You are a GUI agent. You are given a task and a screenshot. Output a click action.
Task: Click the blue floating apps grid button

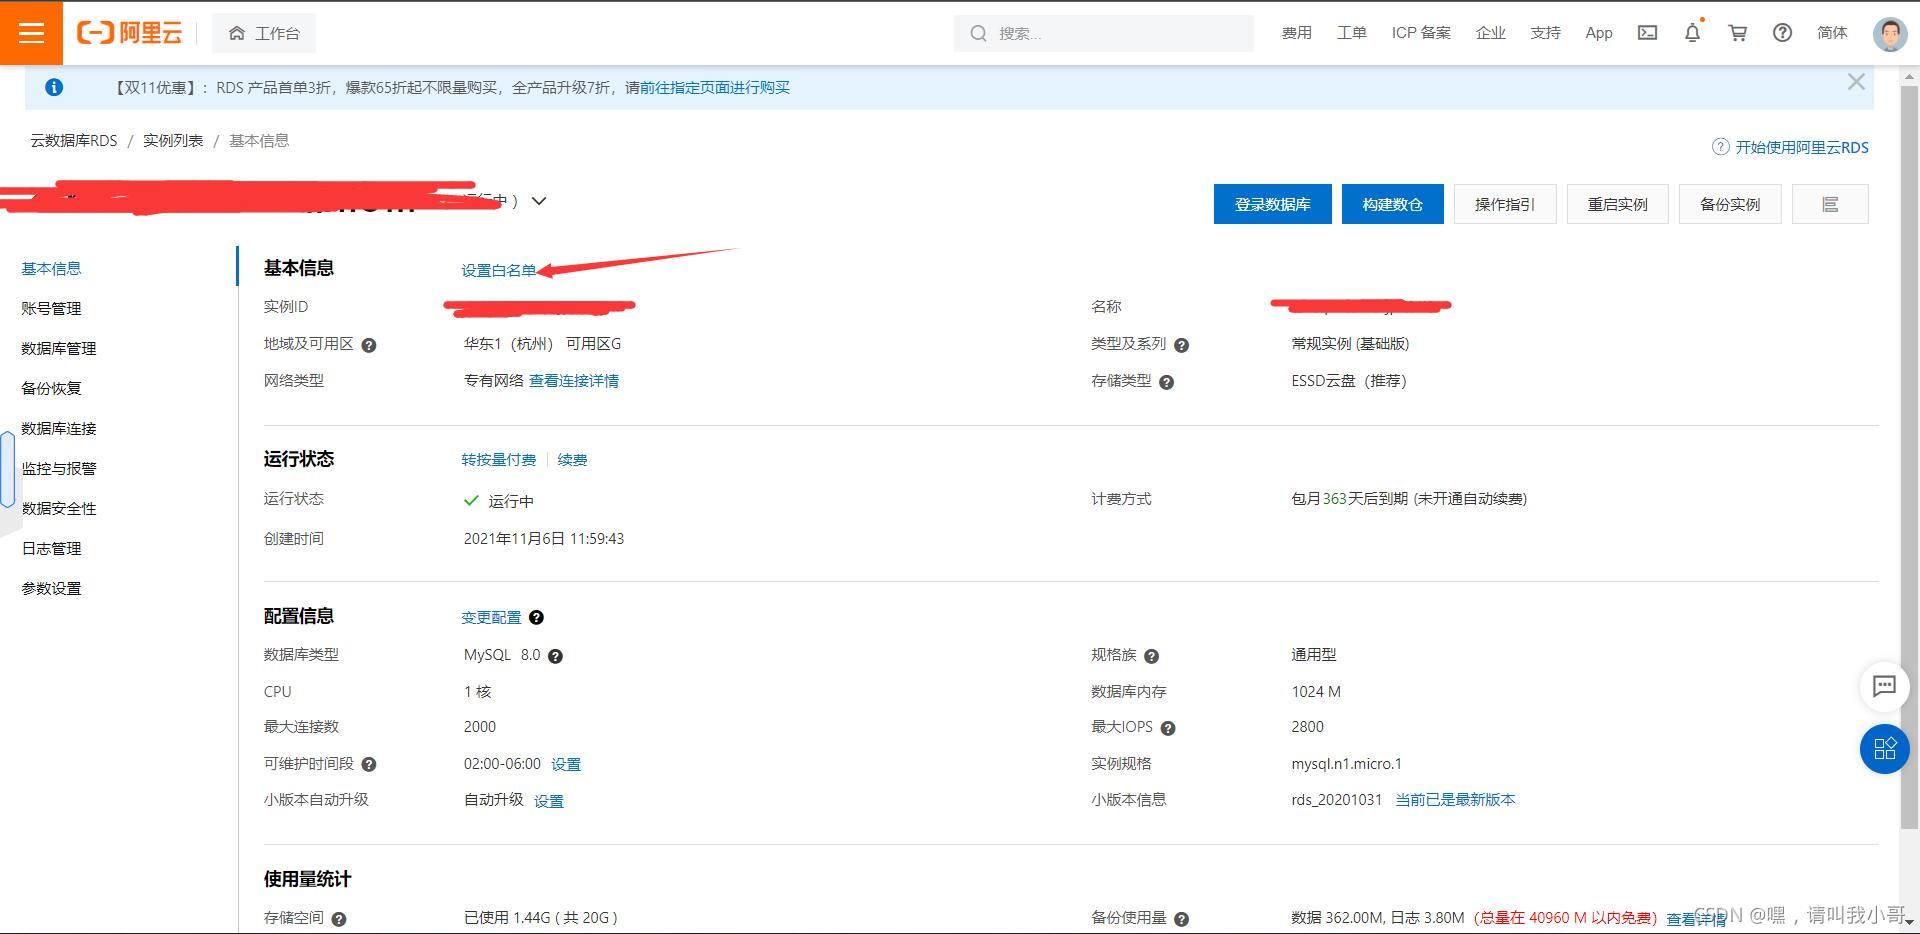coord(1884,749)
